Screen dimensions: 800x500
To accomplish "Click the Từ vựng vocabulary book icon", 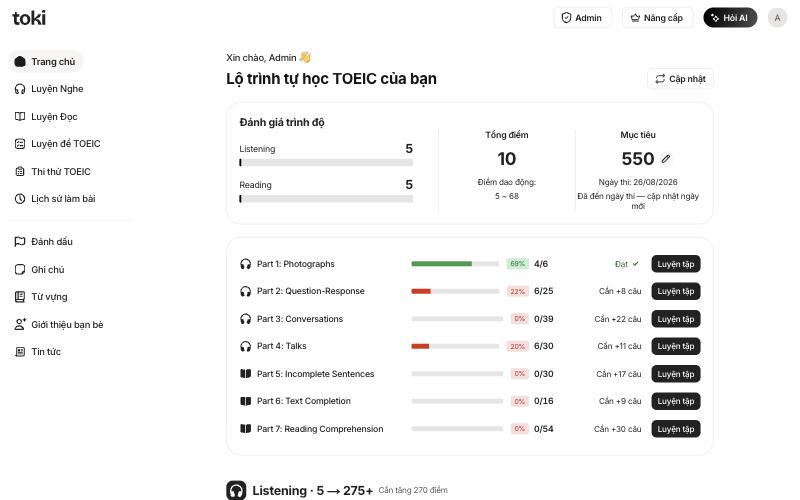I will tap(20, 297).
